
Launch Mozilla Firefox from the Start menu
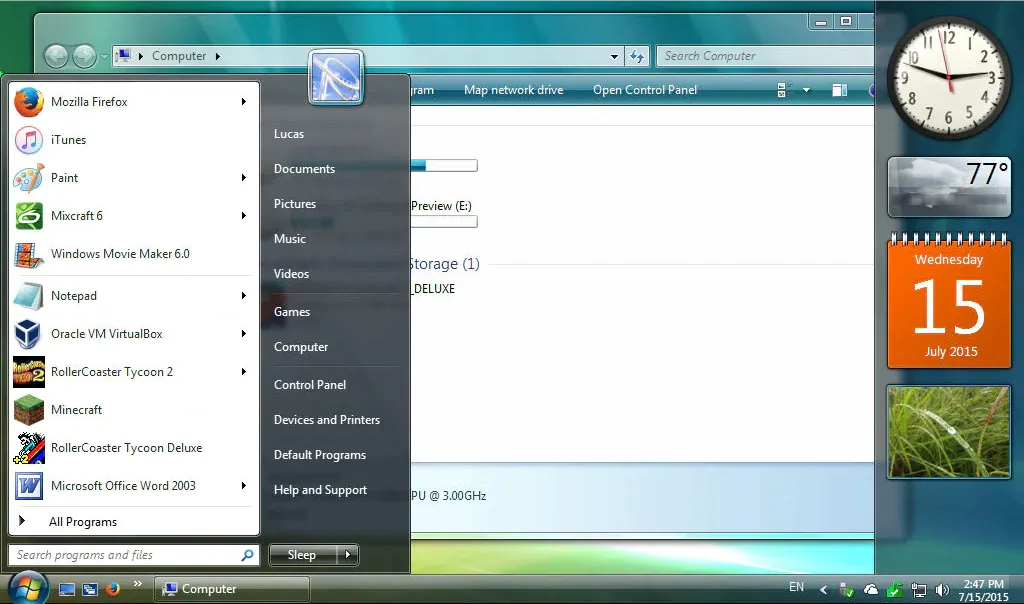click(134, 102)
